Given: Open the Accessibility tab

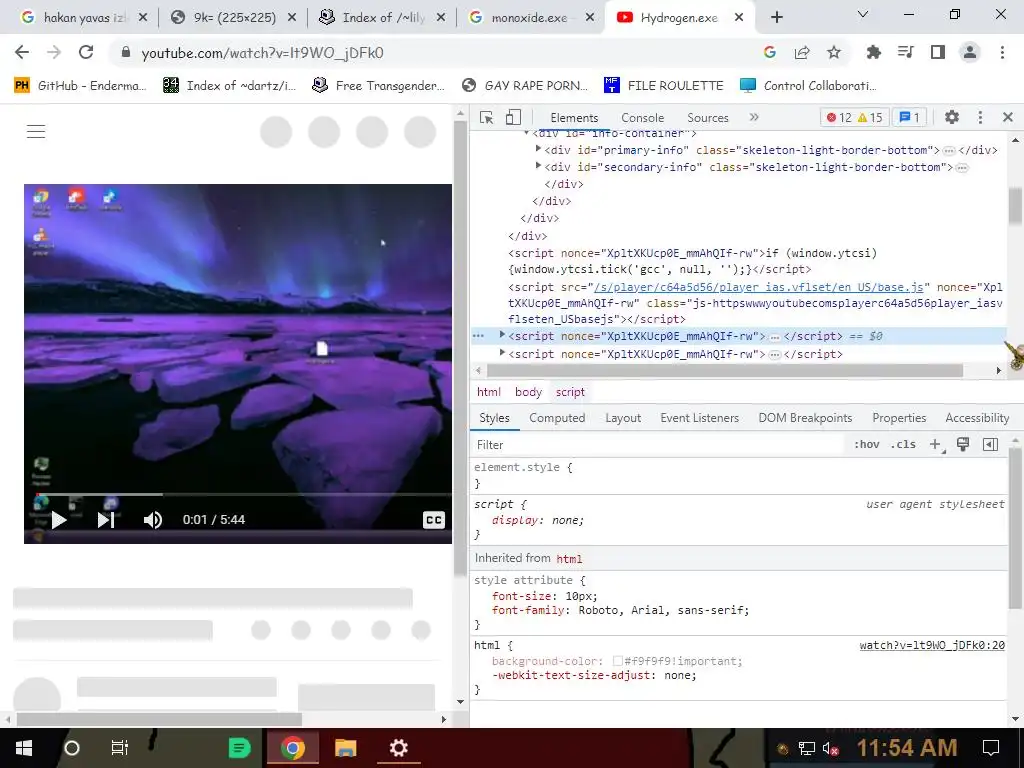Looking at the screenshot, I should pos(977,418).
